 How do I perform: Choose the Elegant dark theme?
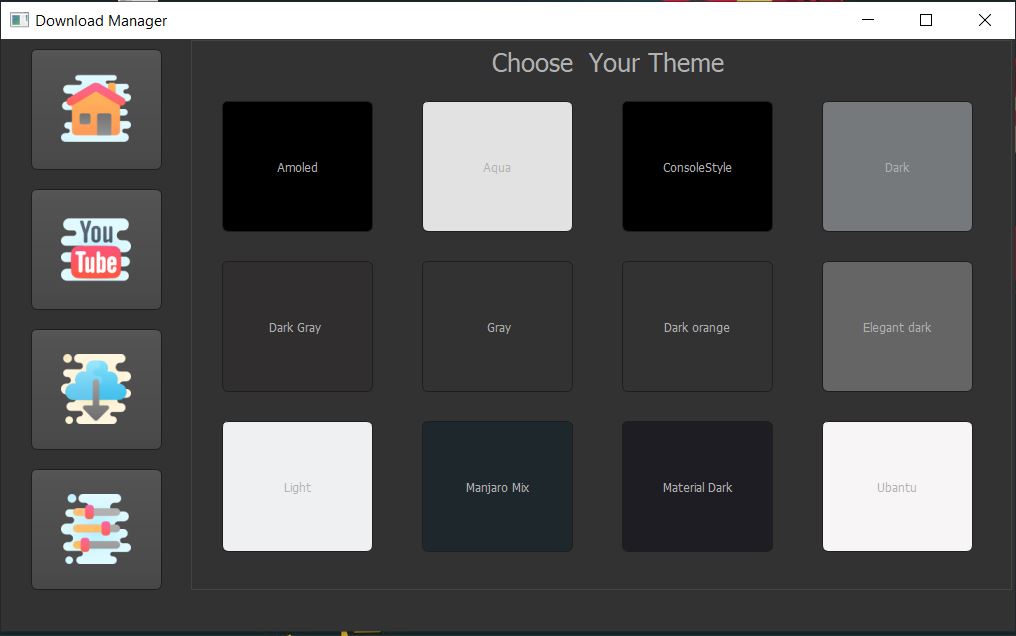[897, 326]
